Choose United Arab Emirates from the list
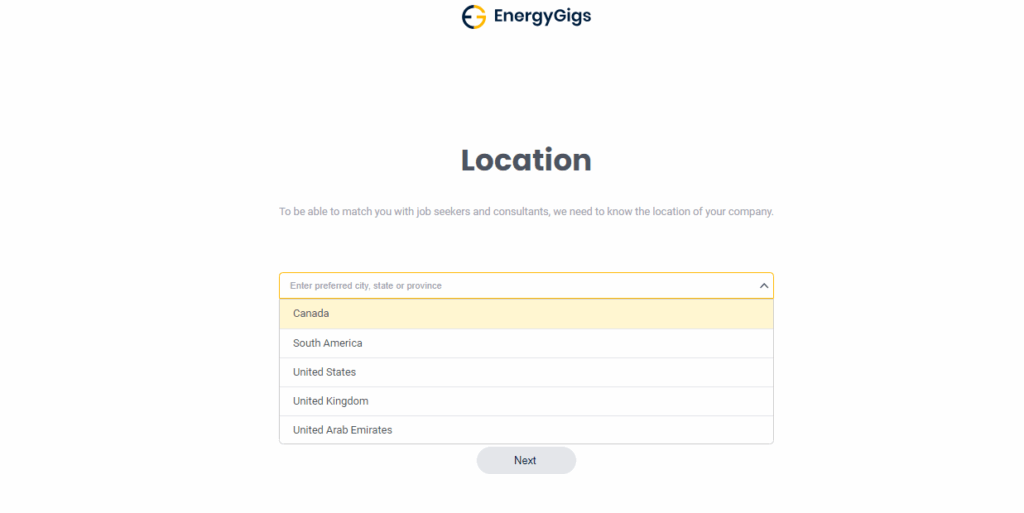Screen dimensions: 1024x513 click(342, 430)
